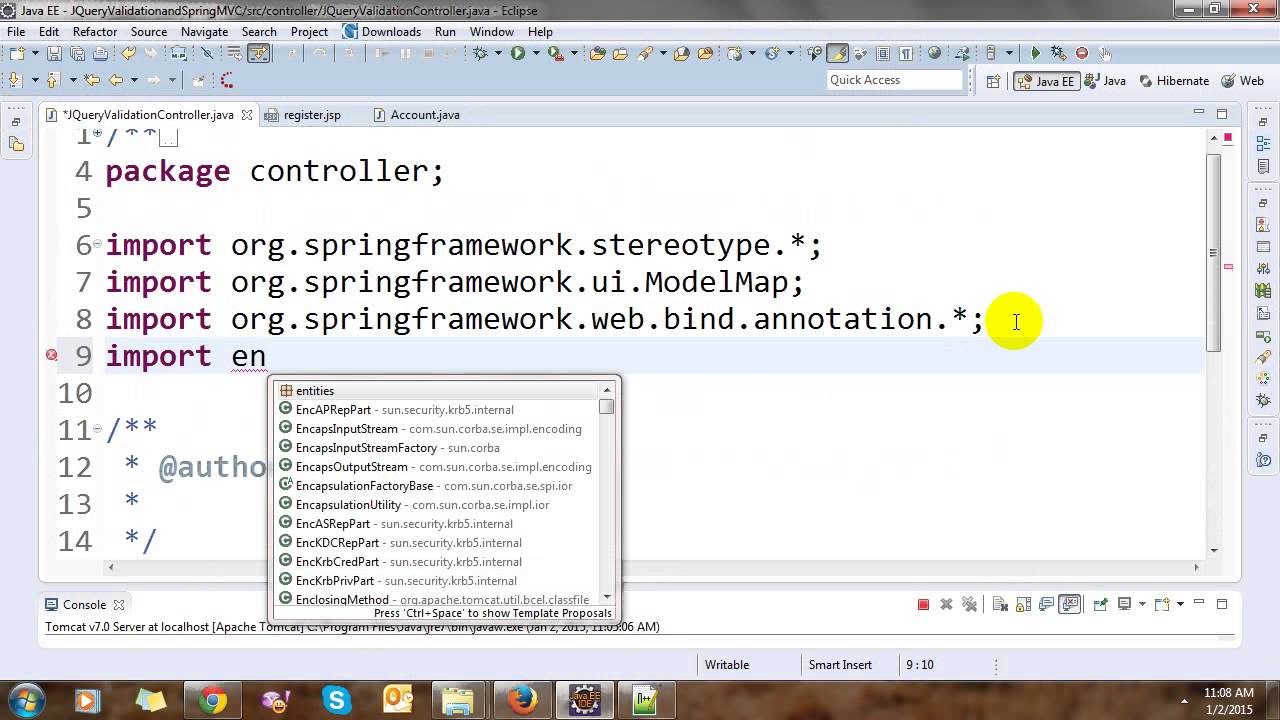Toggle Show Console on Standard Error Change
The image size is (1280, 720).
(x=1071, y=604)
